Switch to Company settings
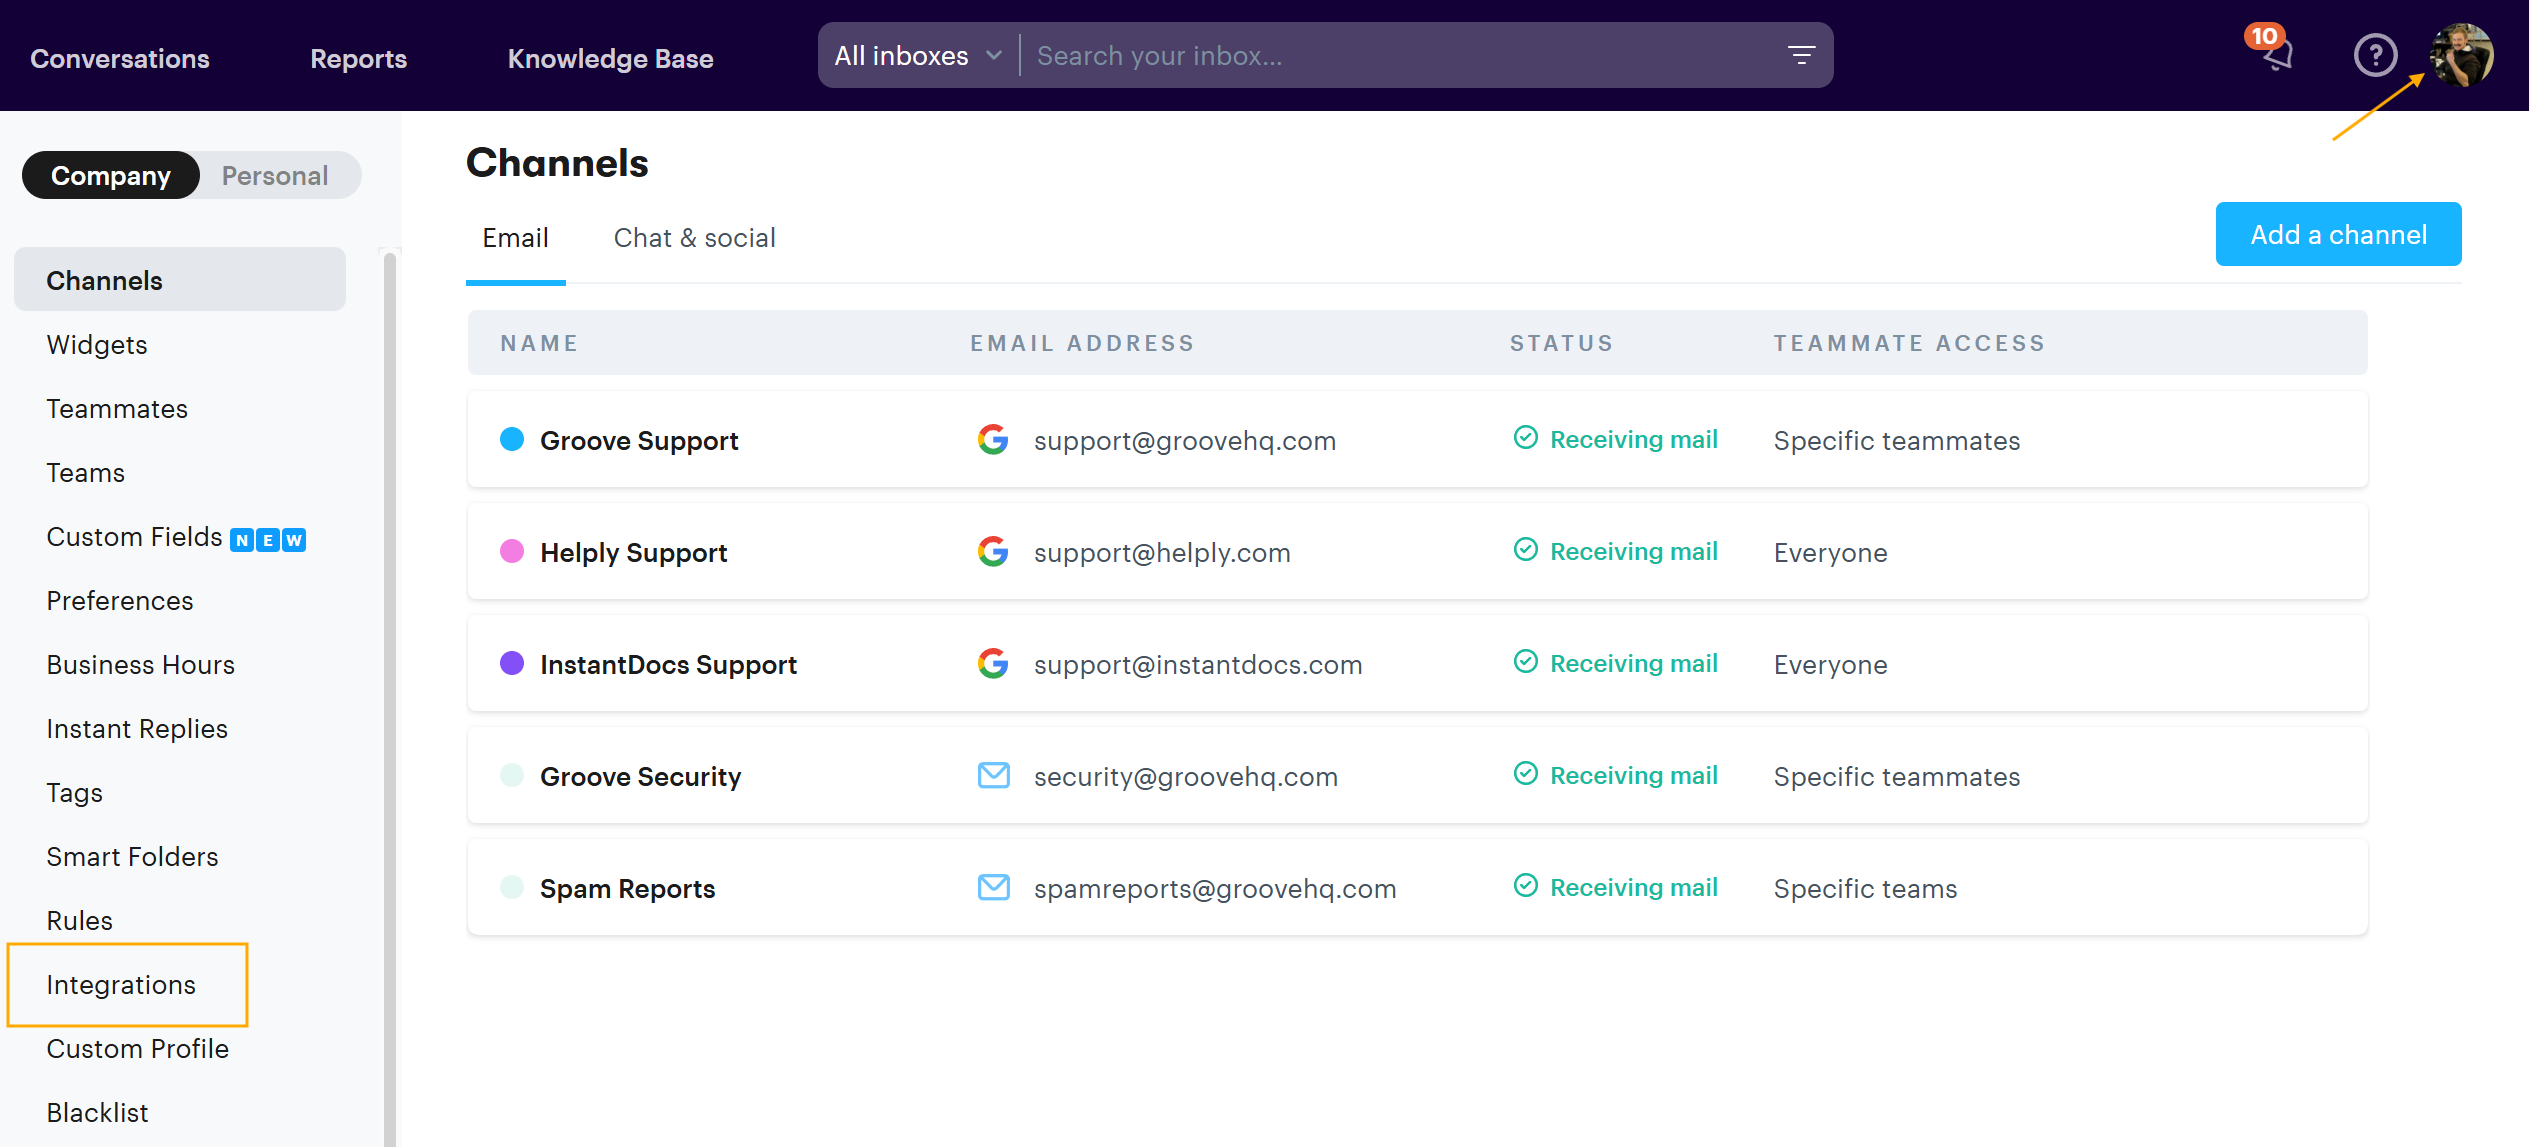Screen dimensions: 2530x1148 pos(111,176)
